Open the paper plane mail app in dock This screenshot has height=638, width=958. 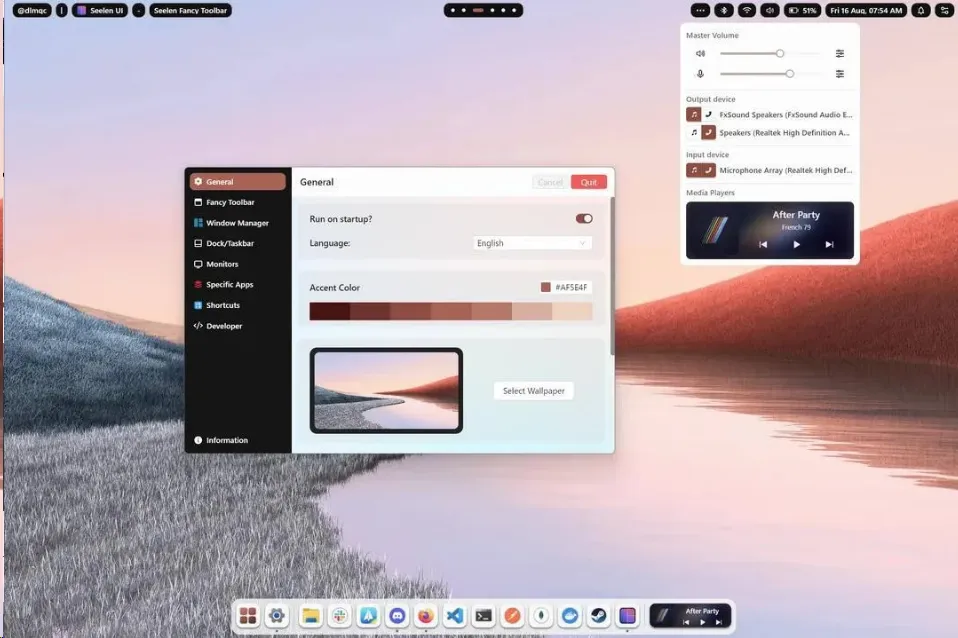click(x=368, y=616)
